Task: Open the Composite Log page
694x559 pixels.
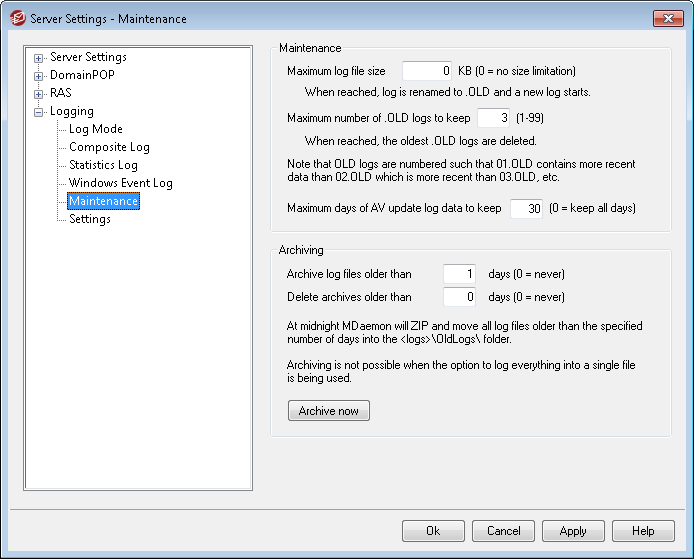Action: [109, 148]
